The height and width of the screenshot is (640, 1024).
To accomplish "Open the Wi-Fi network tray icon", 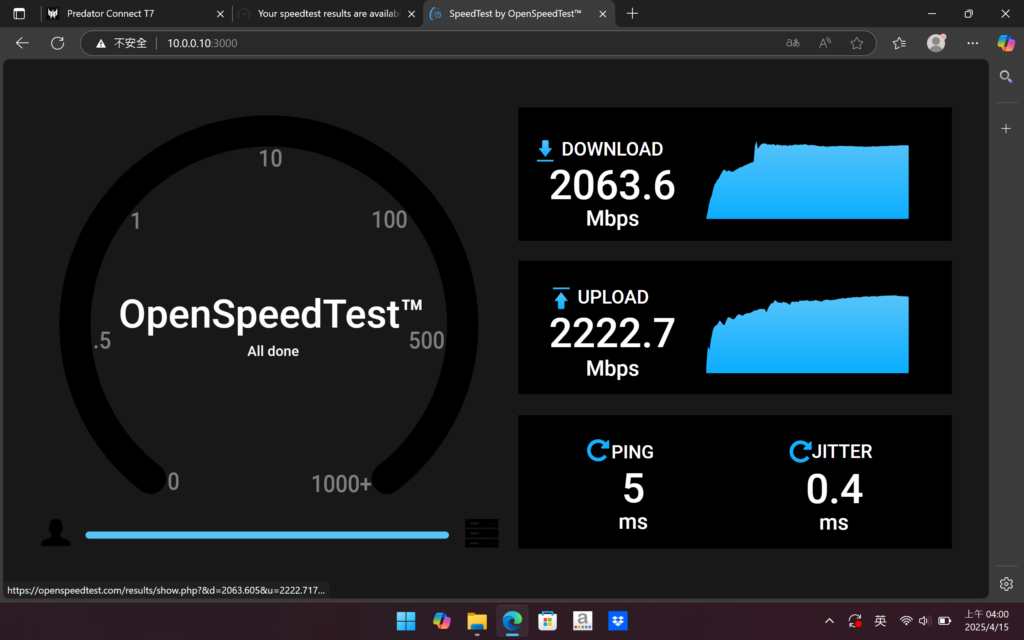I will pos(906,620).
